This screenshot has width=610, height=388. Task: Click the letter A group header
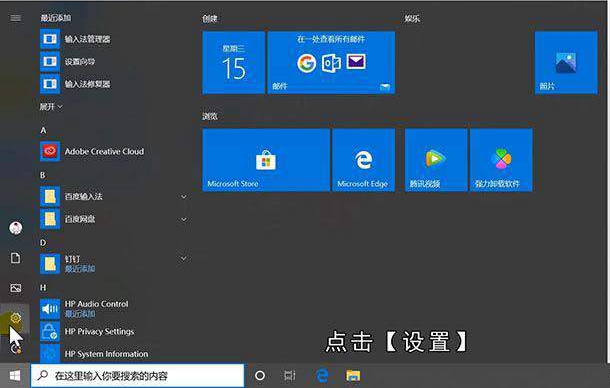click(43, 130)
